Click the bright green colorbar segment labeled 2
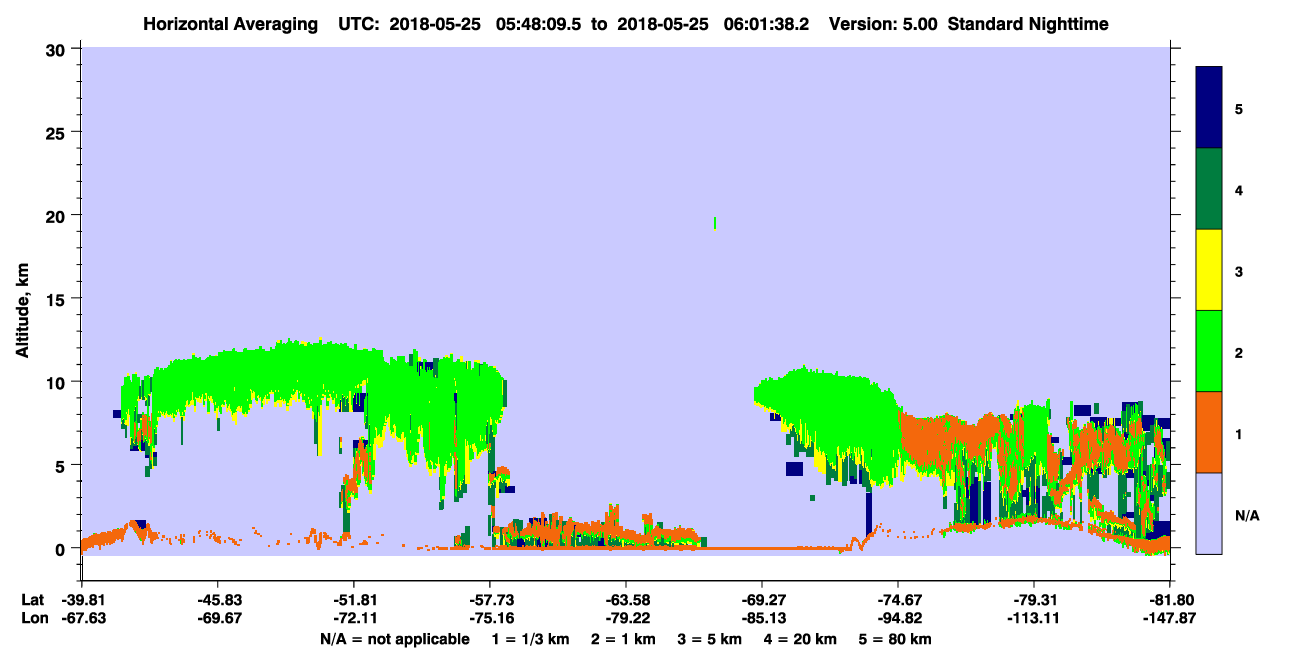The height and width of the screenshot is (667, 1300). 1209,351
